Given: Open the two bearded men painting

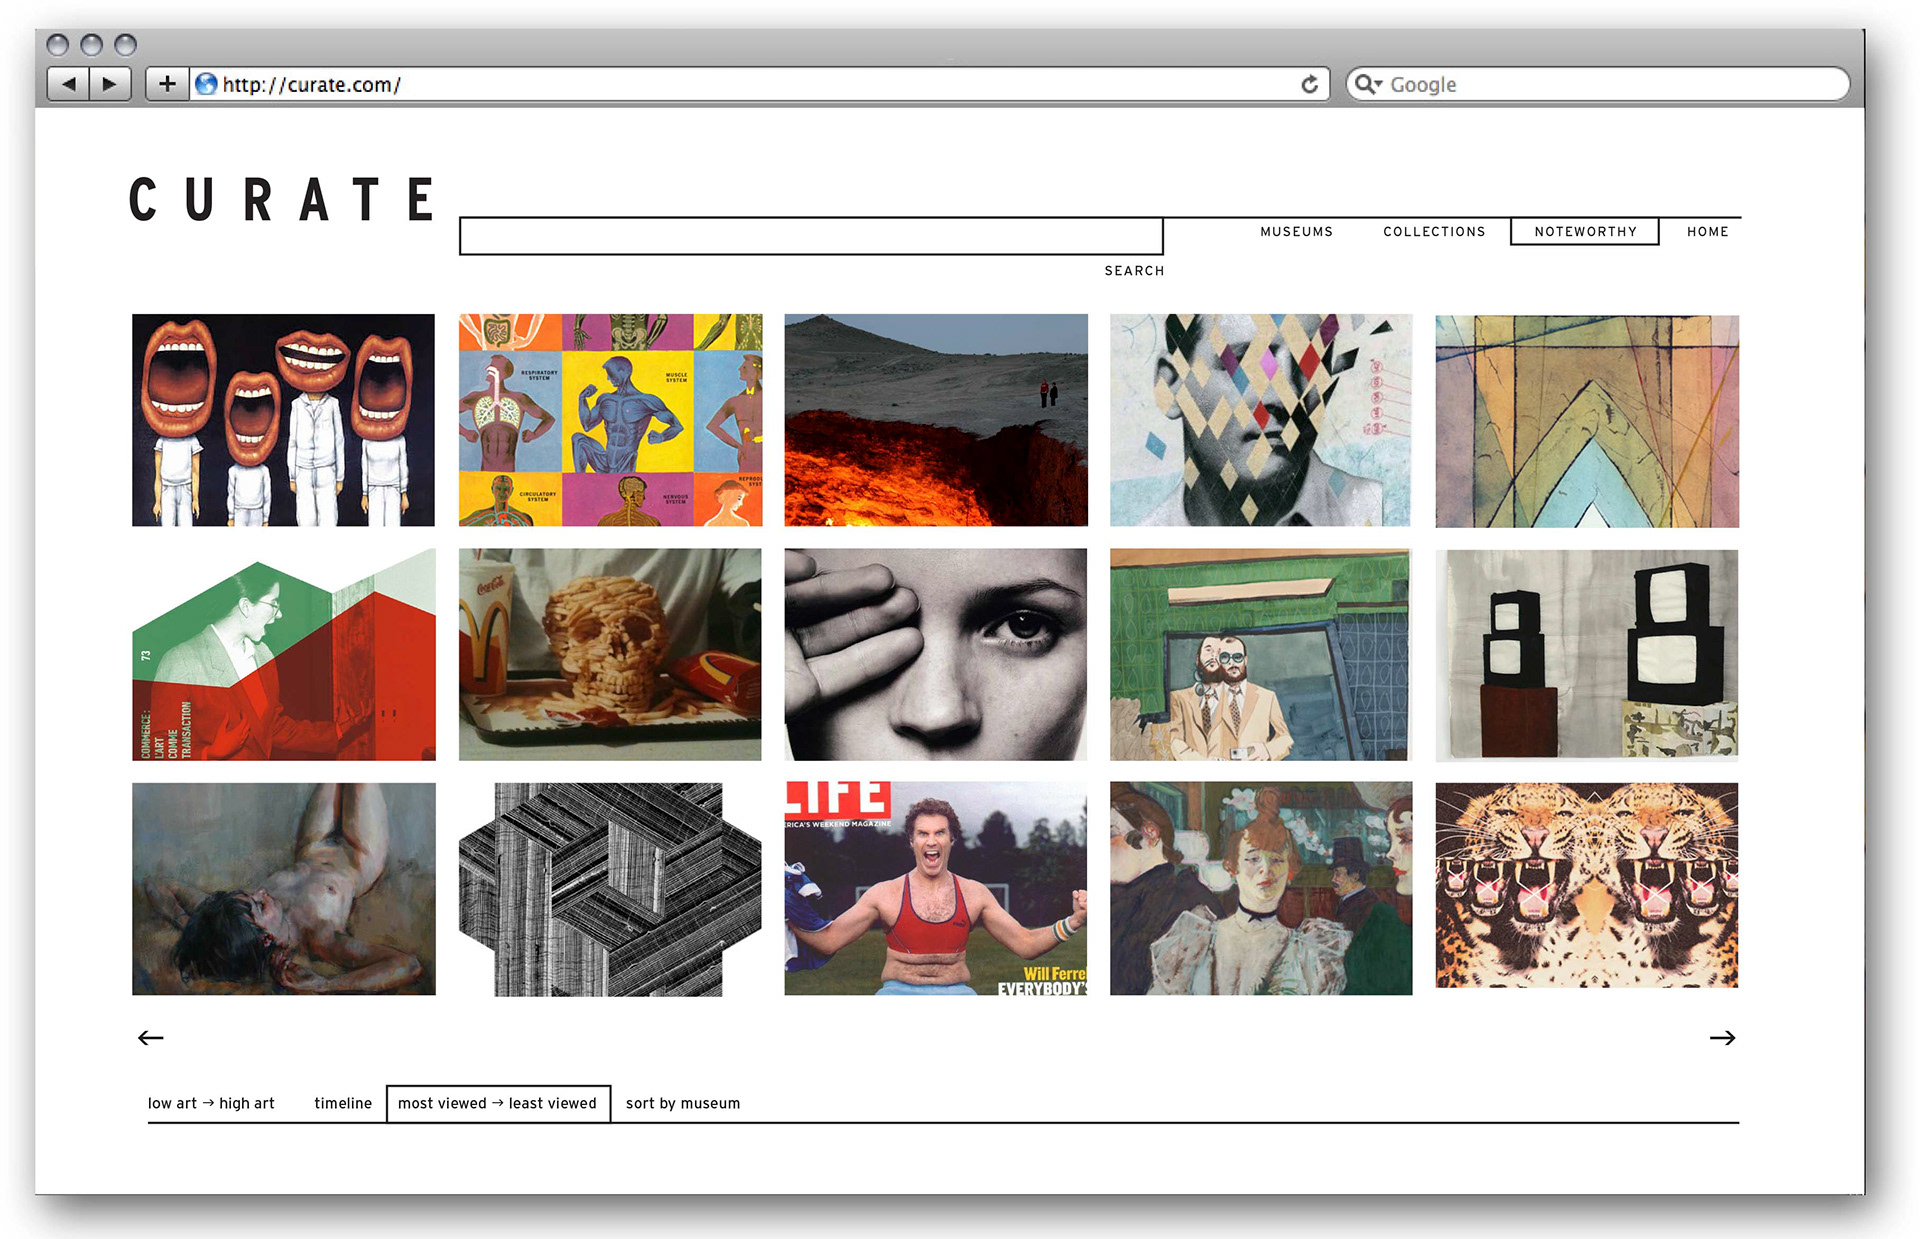Looking at the screenshot, I should tap(1260, 654).
